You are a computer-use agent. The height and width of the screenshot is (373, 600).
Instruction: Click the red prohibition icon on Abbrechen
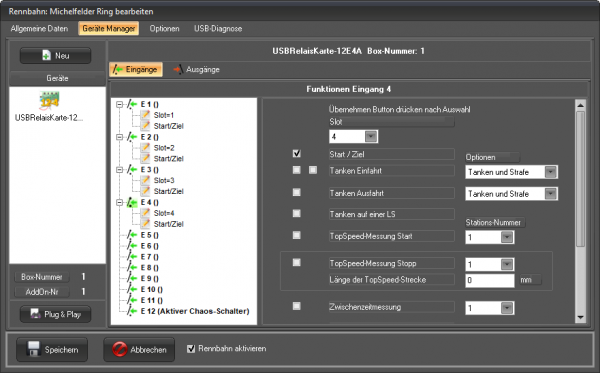(x=119, y=349)
